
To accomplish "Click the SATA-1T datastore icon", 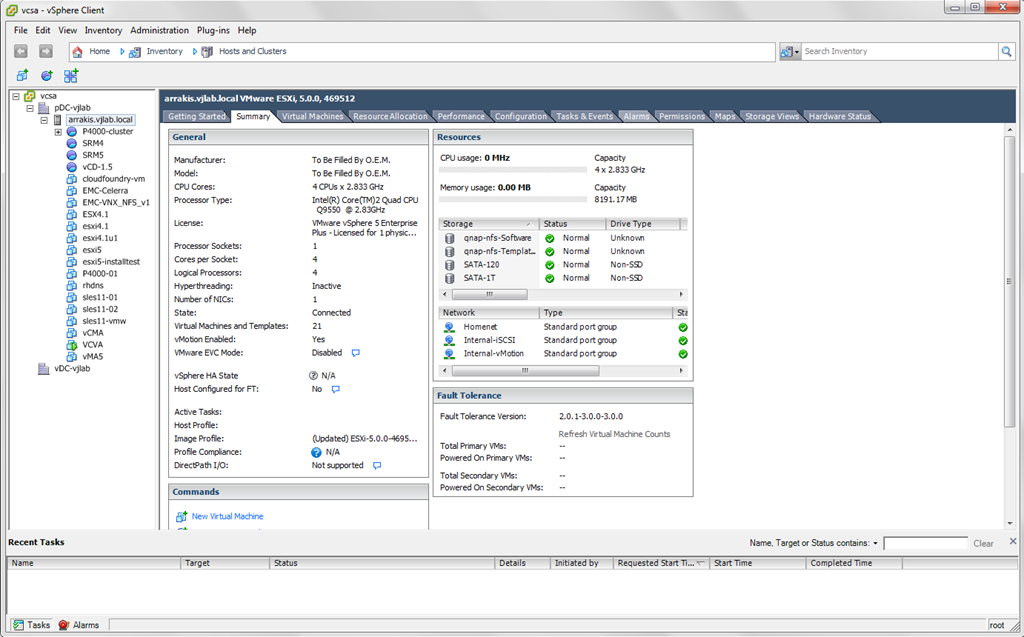I will [449, 278].
